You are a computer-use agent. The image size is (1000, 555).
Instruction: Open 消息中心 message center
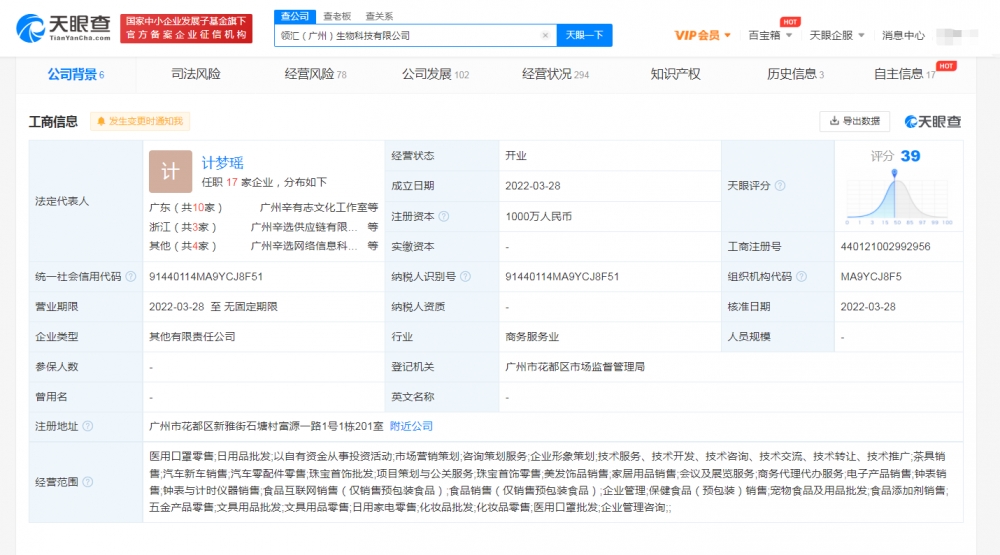[x=903, y=35]
